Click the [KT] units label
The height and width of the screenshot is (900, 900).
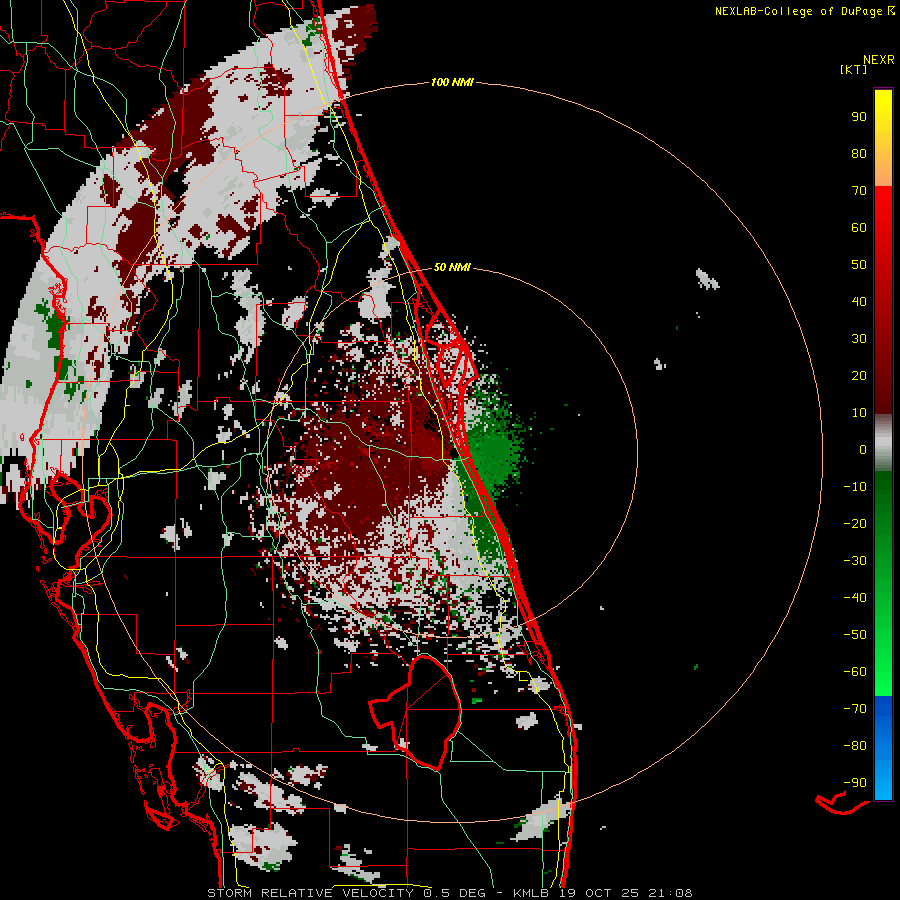pos(854,69)
